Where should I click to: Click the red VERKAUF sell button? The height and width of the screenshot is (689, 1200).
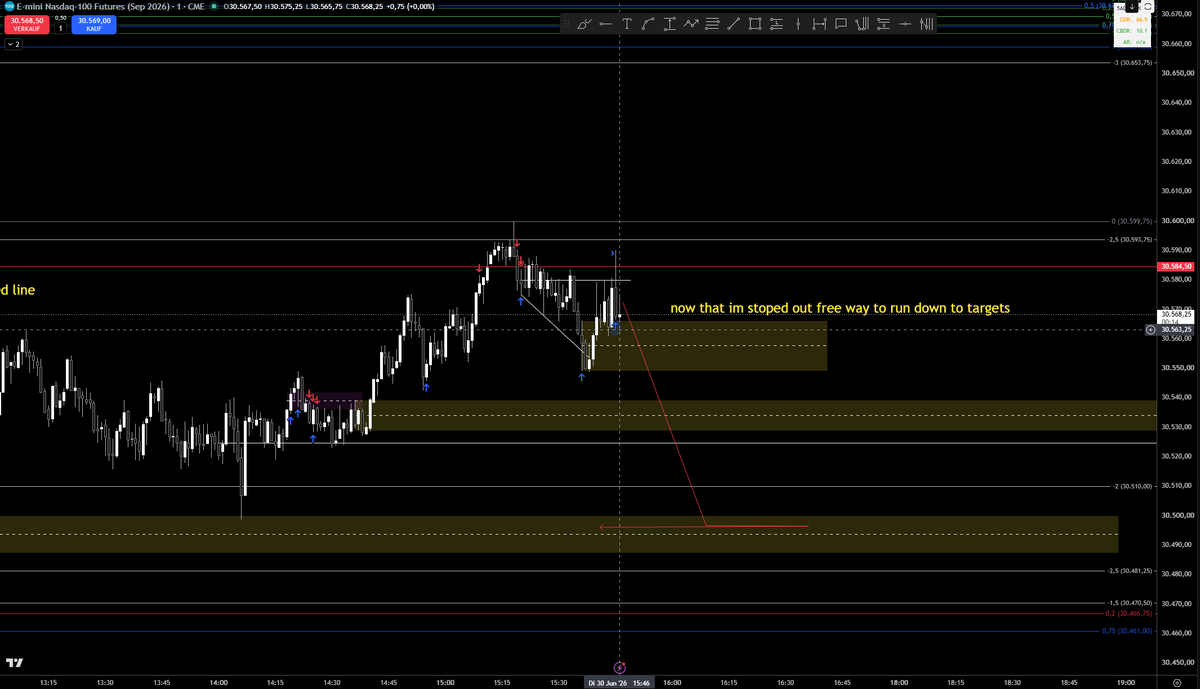pyautogui.click(x=26, y=25)
